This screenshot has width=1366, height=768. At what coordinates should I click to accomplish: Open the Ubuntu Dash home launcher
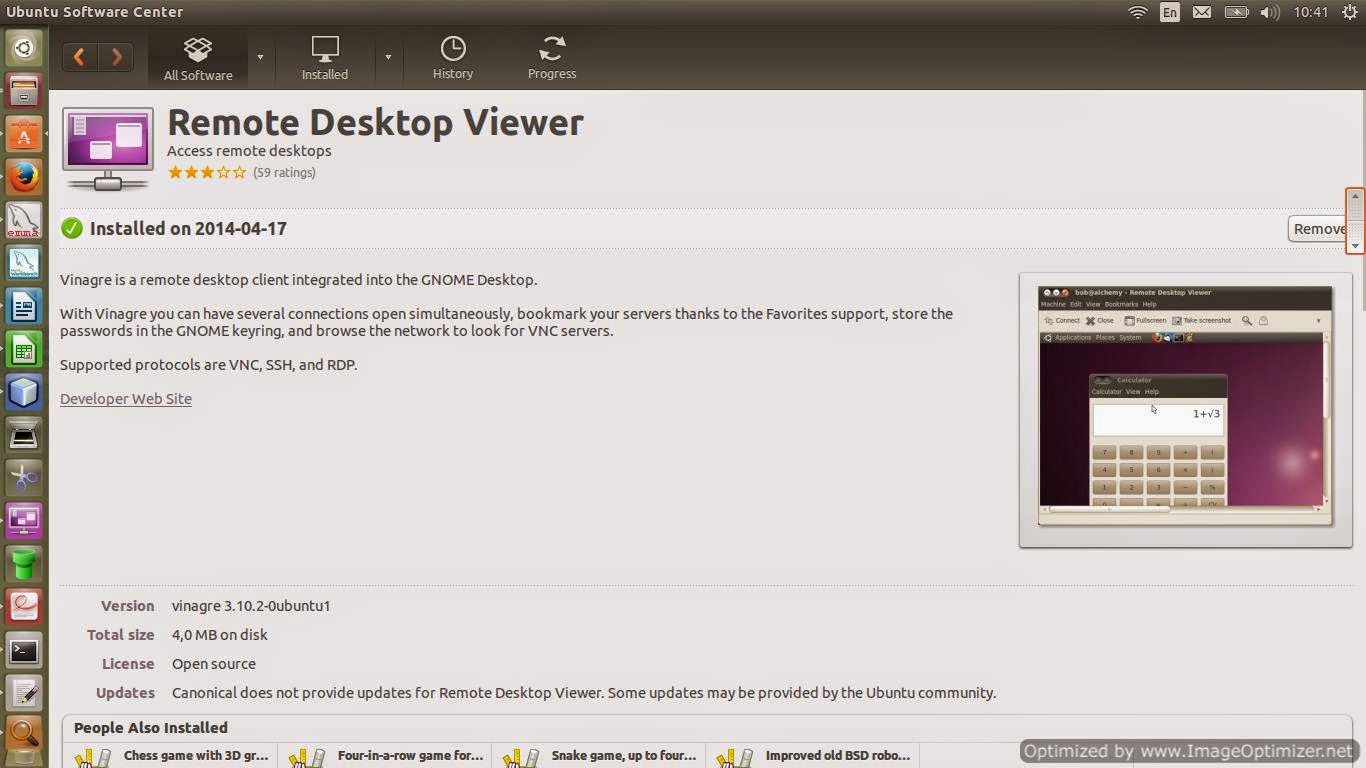tap(24, 47)
